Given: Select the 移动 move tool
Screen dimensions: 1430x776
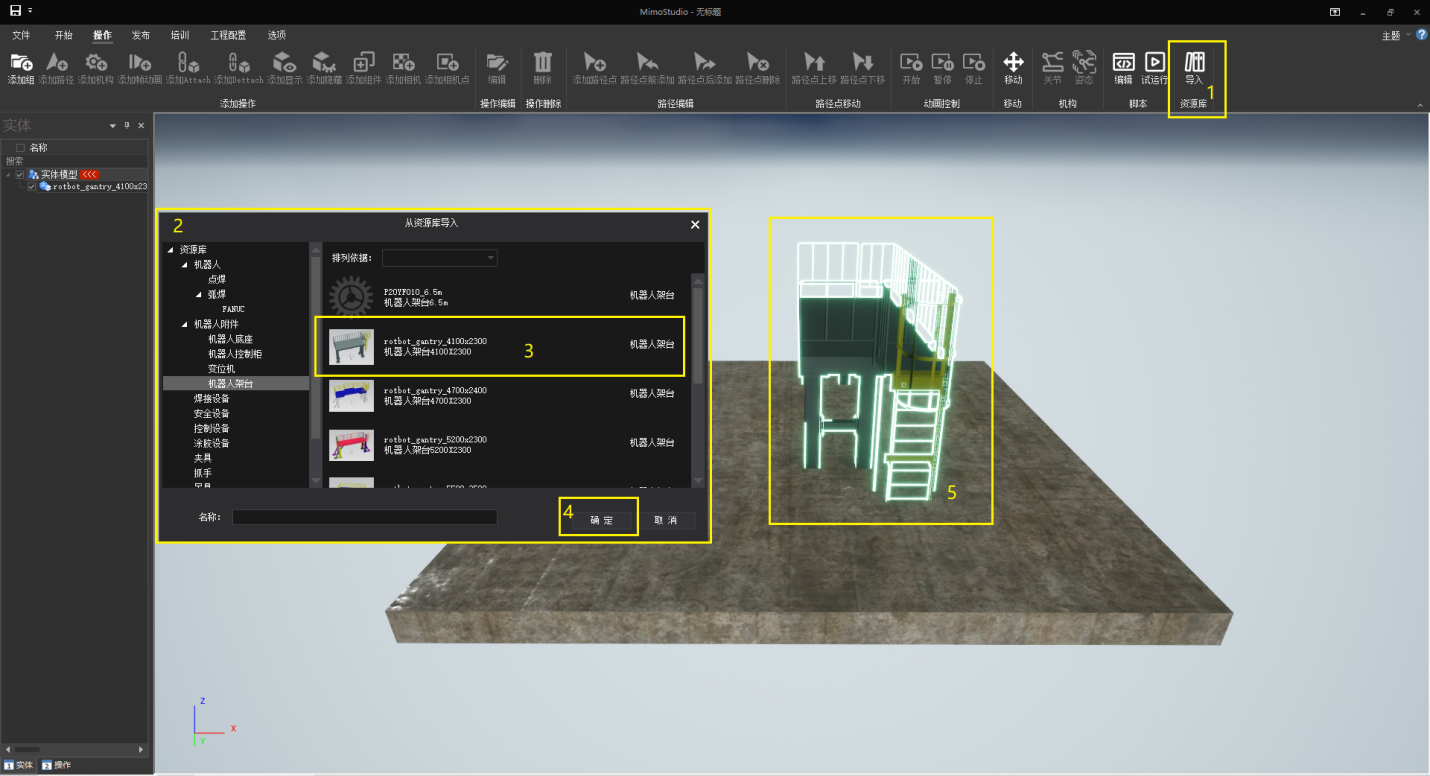Looking at the screenshot, I should 1013,62.
